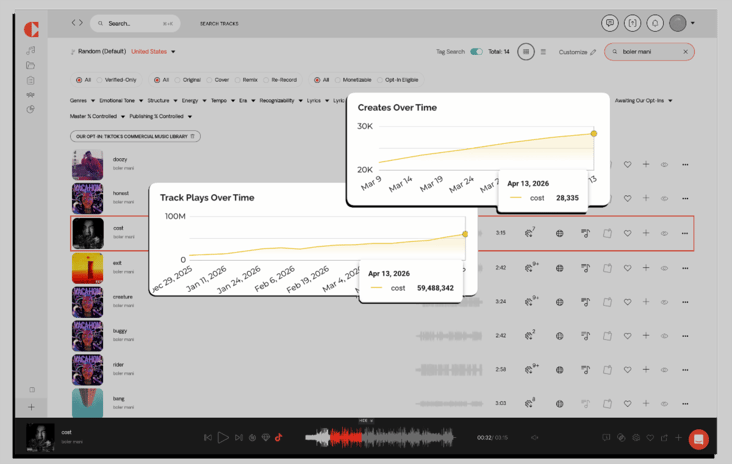
Task: Toggle the Tag Search switch
Action: pos(476,51)
